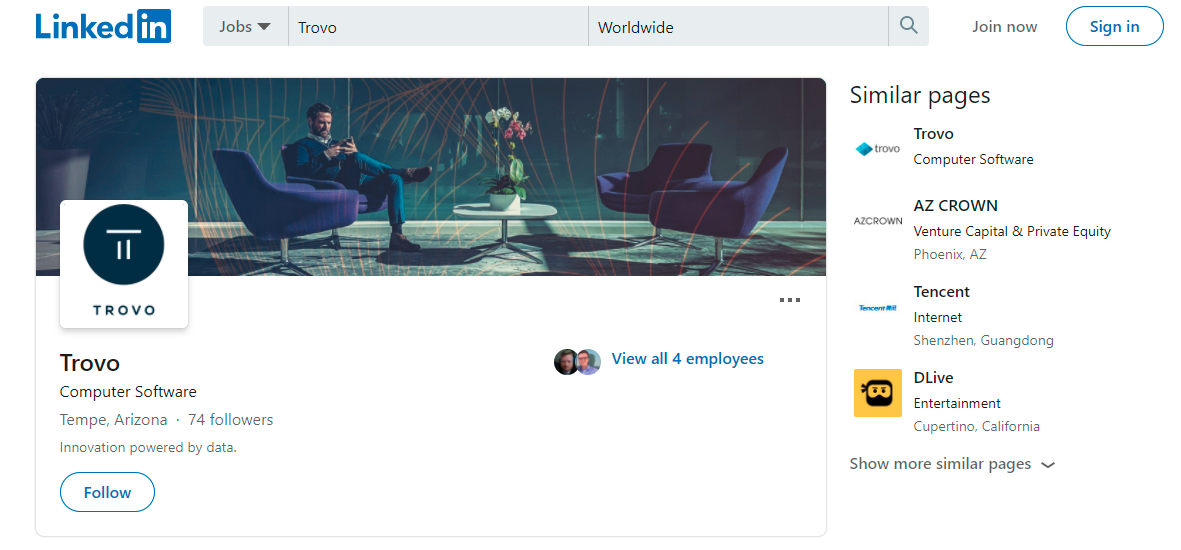This screenshot has width=1181, height=550.
Task: Open the Trovo company banner image
Action: 431,177
